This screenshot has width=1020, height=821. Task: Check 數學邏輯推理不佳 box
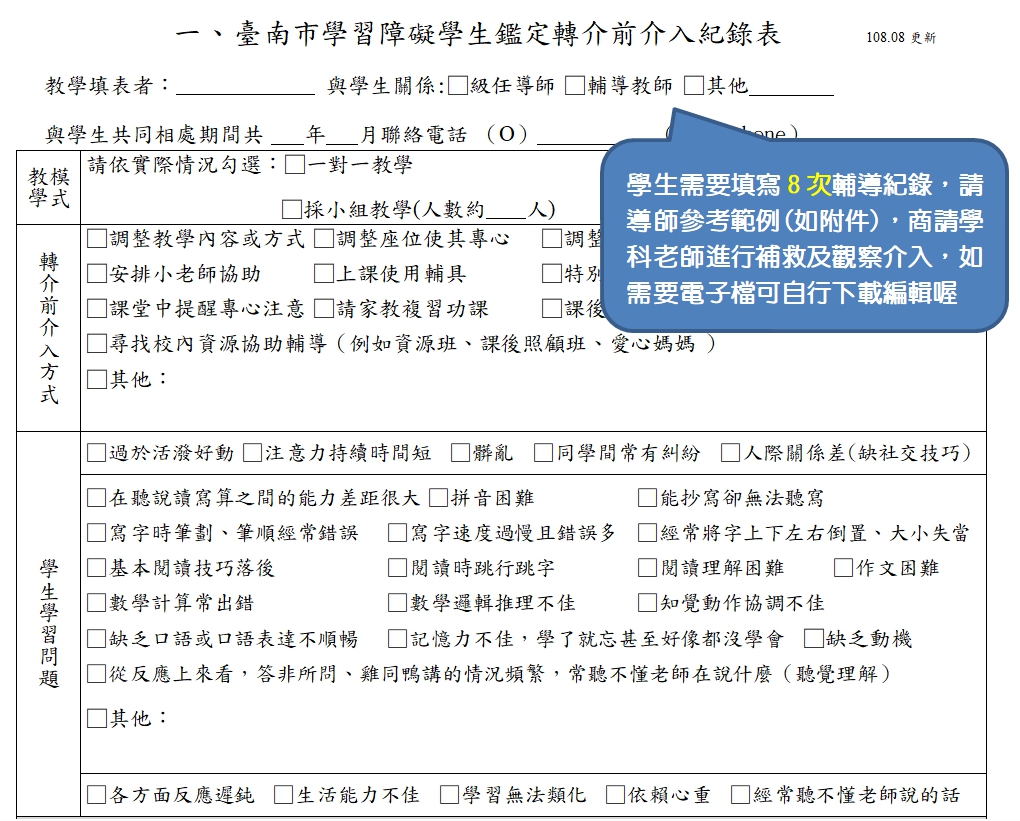pyautogui.click(x=397, y=603)
